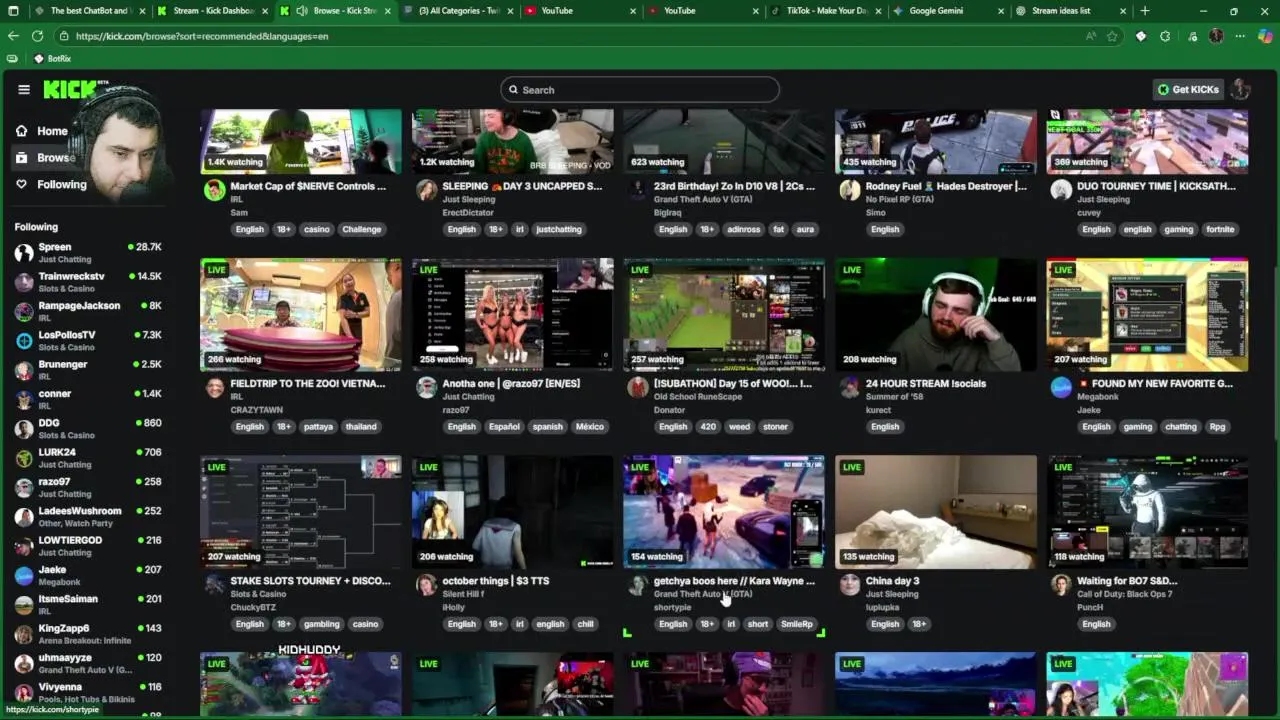Open the browser extensions icon
Viewport: 1280px width, 720px height.
(1165, 36)
